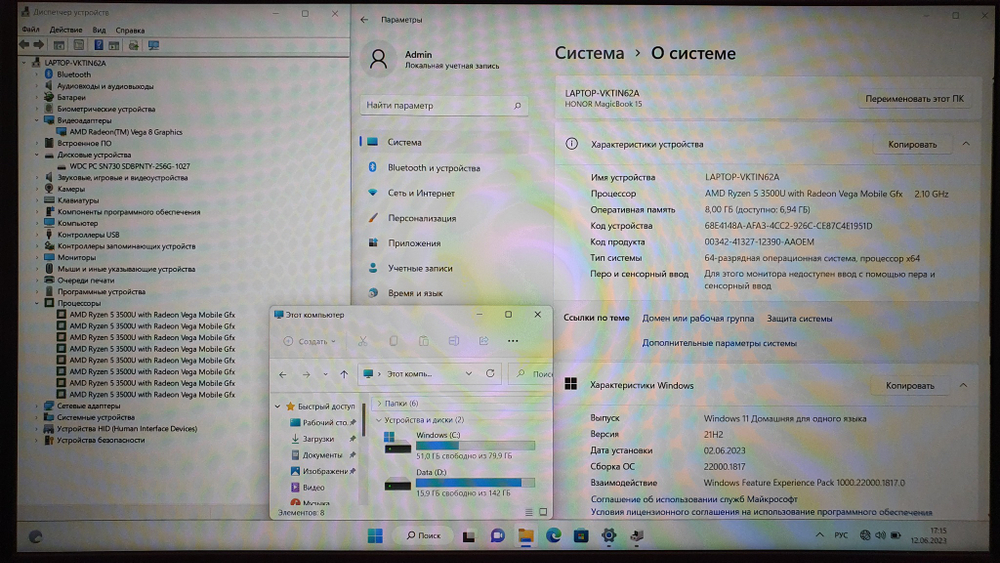Viewport: 1000px width, 563px height.
Task: Copy device characteristics with Копировать button
Action: tap(912, 145)
